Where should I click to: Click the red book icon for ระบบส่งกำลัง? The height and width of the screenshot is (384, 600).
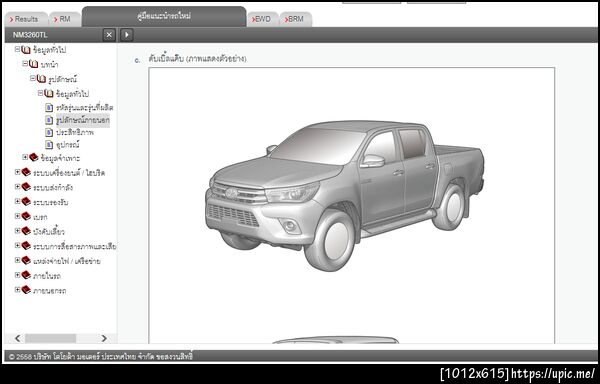tap(26, 187)
